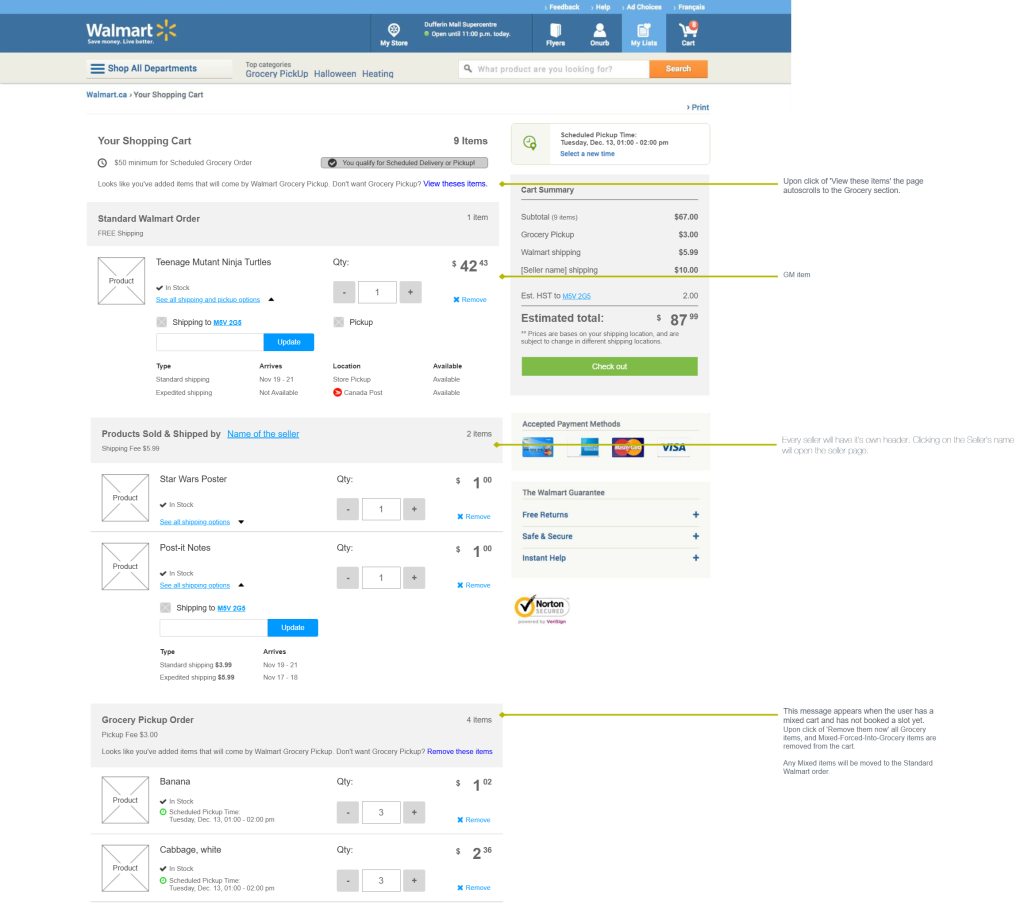1024x905 pixels.
Task: Increase Teenage Mutant Ninja Turtles quantity
Action: [410, 292]
